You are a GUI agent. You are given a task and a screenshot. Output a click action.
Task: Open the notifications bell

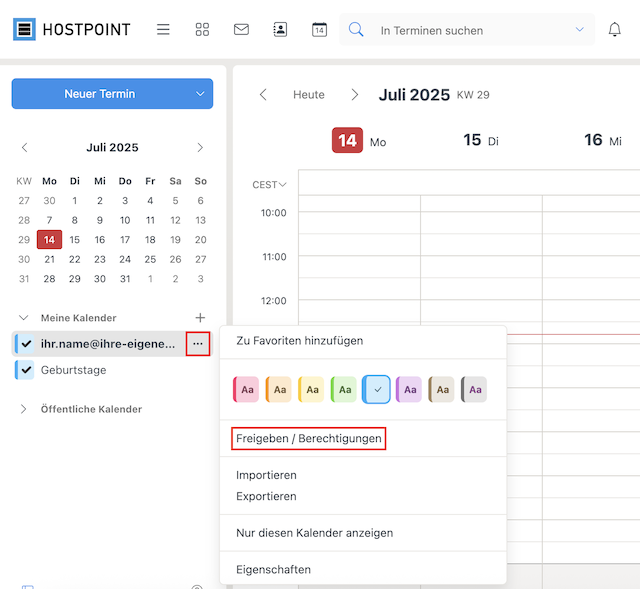tap(615, 29)
